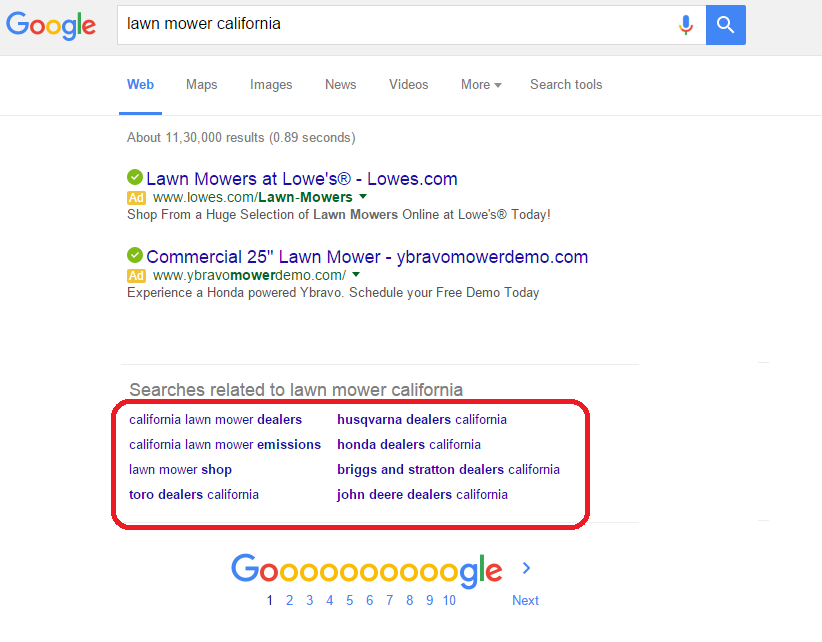Click the Next page link
The width and height of the screenshot is (822, 642).
(525, 601)
